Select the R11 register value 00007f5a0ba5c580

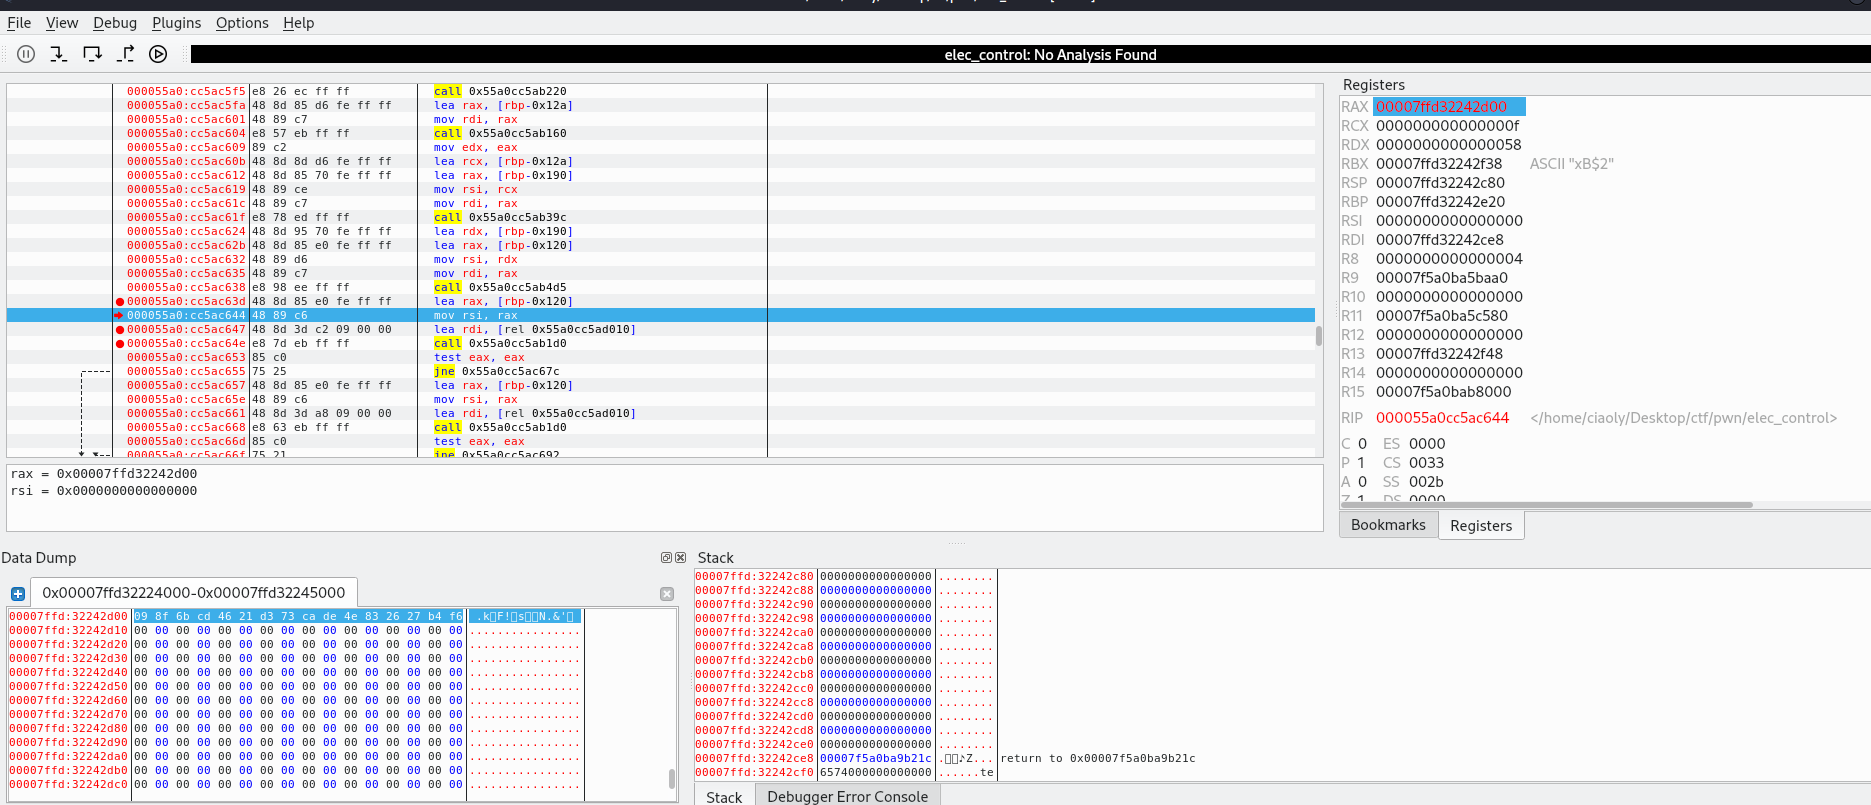(x=1441, y=315)
